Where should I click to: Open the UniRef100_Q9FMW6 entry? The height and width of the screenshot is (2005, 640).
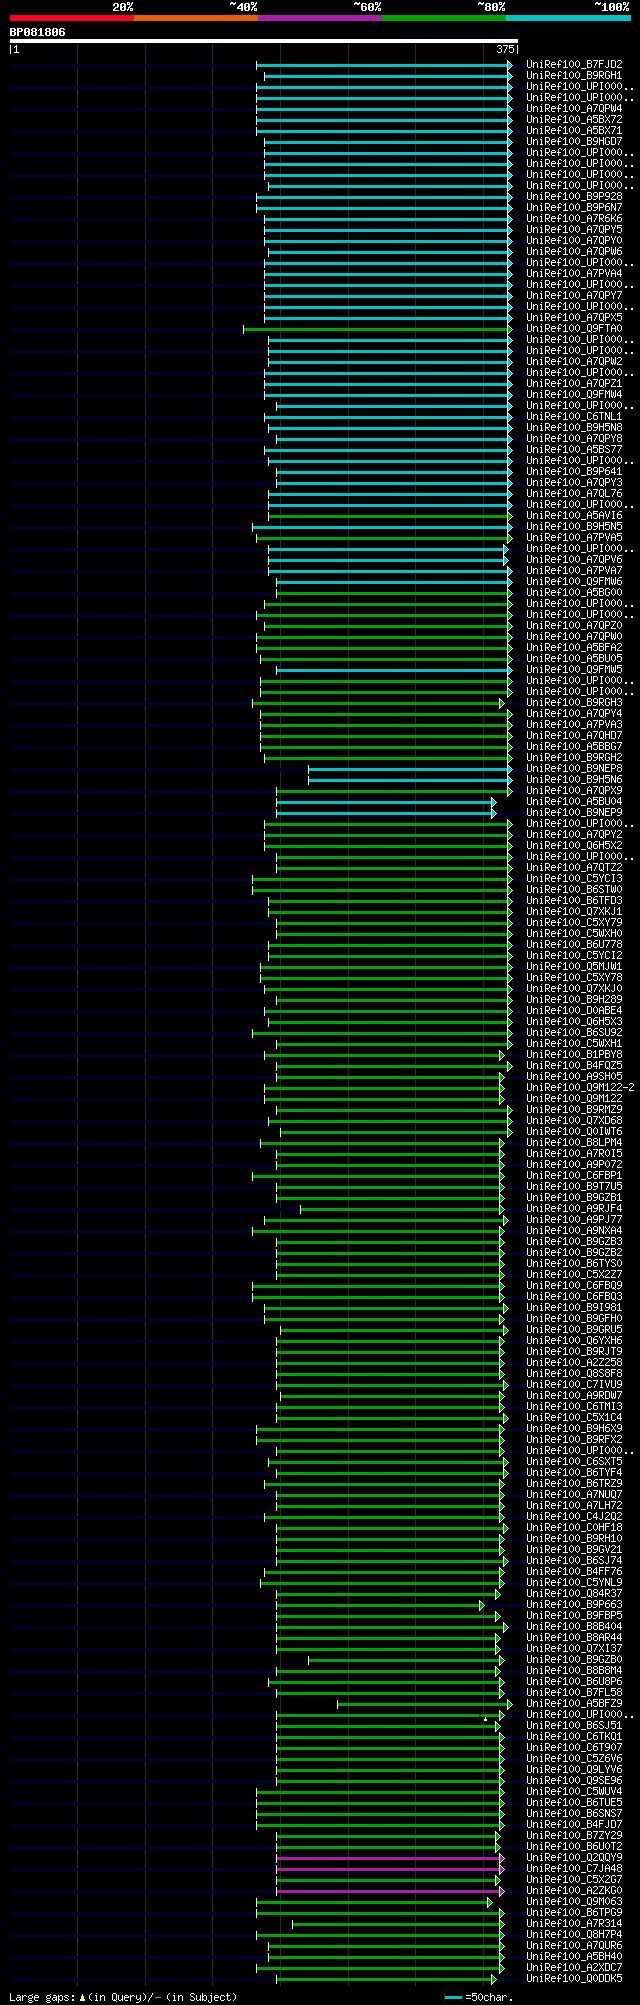coord(574,581)
